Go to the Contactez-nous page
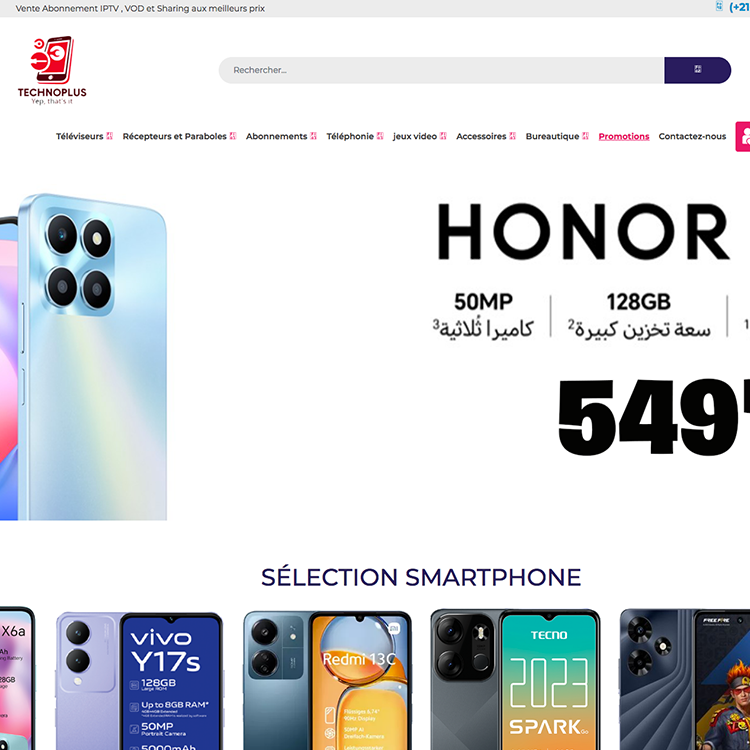750x750 pixels. click(692, 136)
